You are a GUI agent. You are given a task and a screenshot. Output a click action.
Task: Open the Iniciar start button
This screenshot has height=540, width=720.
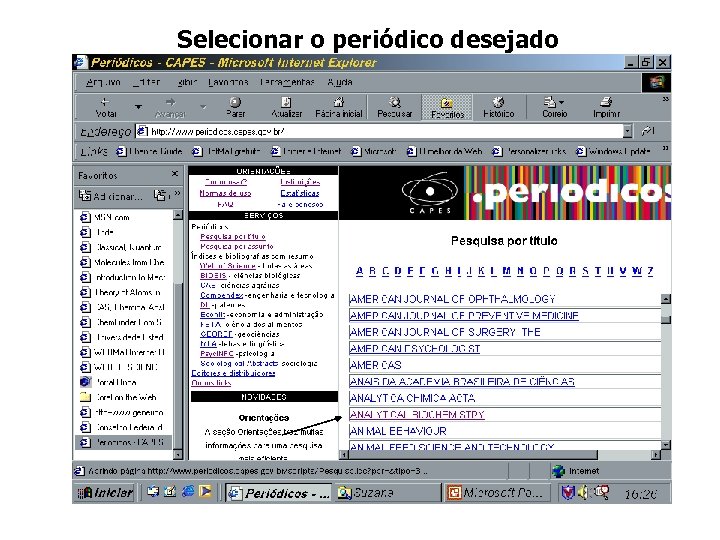105,493
